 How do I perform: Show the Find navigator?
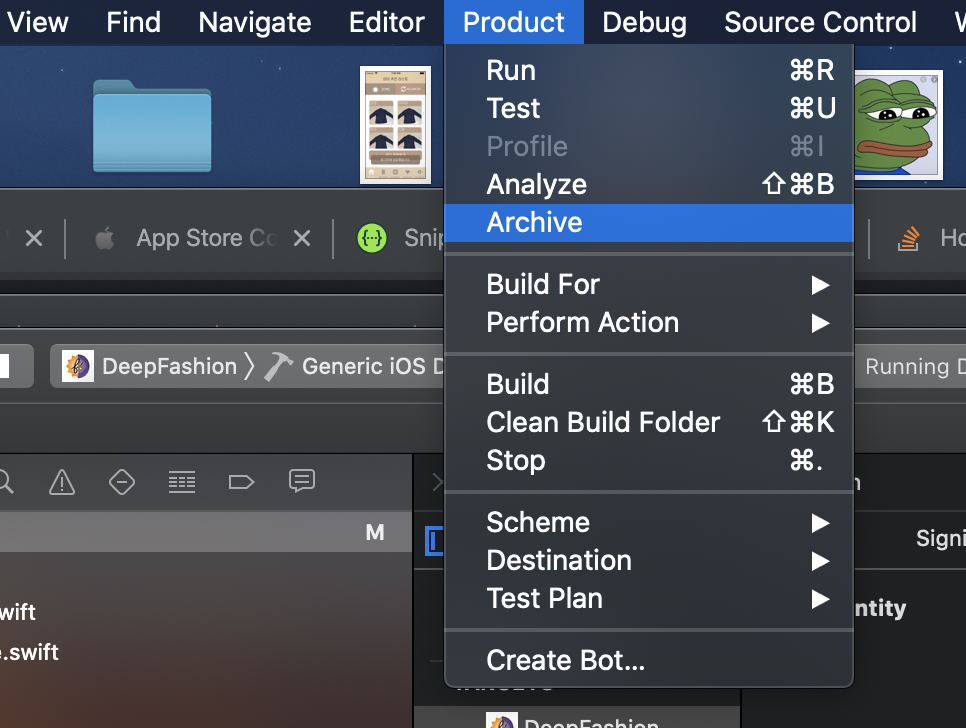click(5, 482)
